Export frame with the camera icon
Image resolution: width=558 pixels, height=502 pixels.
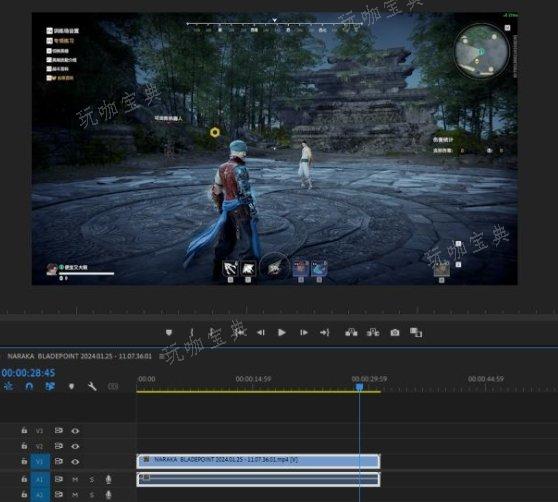395,332
